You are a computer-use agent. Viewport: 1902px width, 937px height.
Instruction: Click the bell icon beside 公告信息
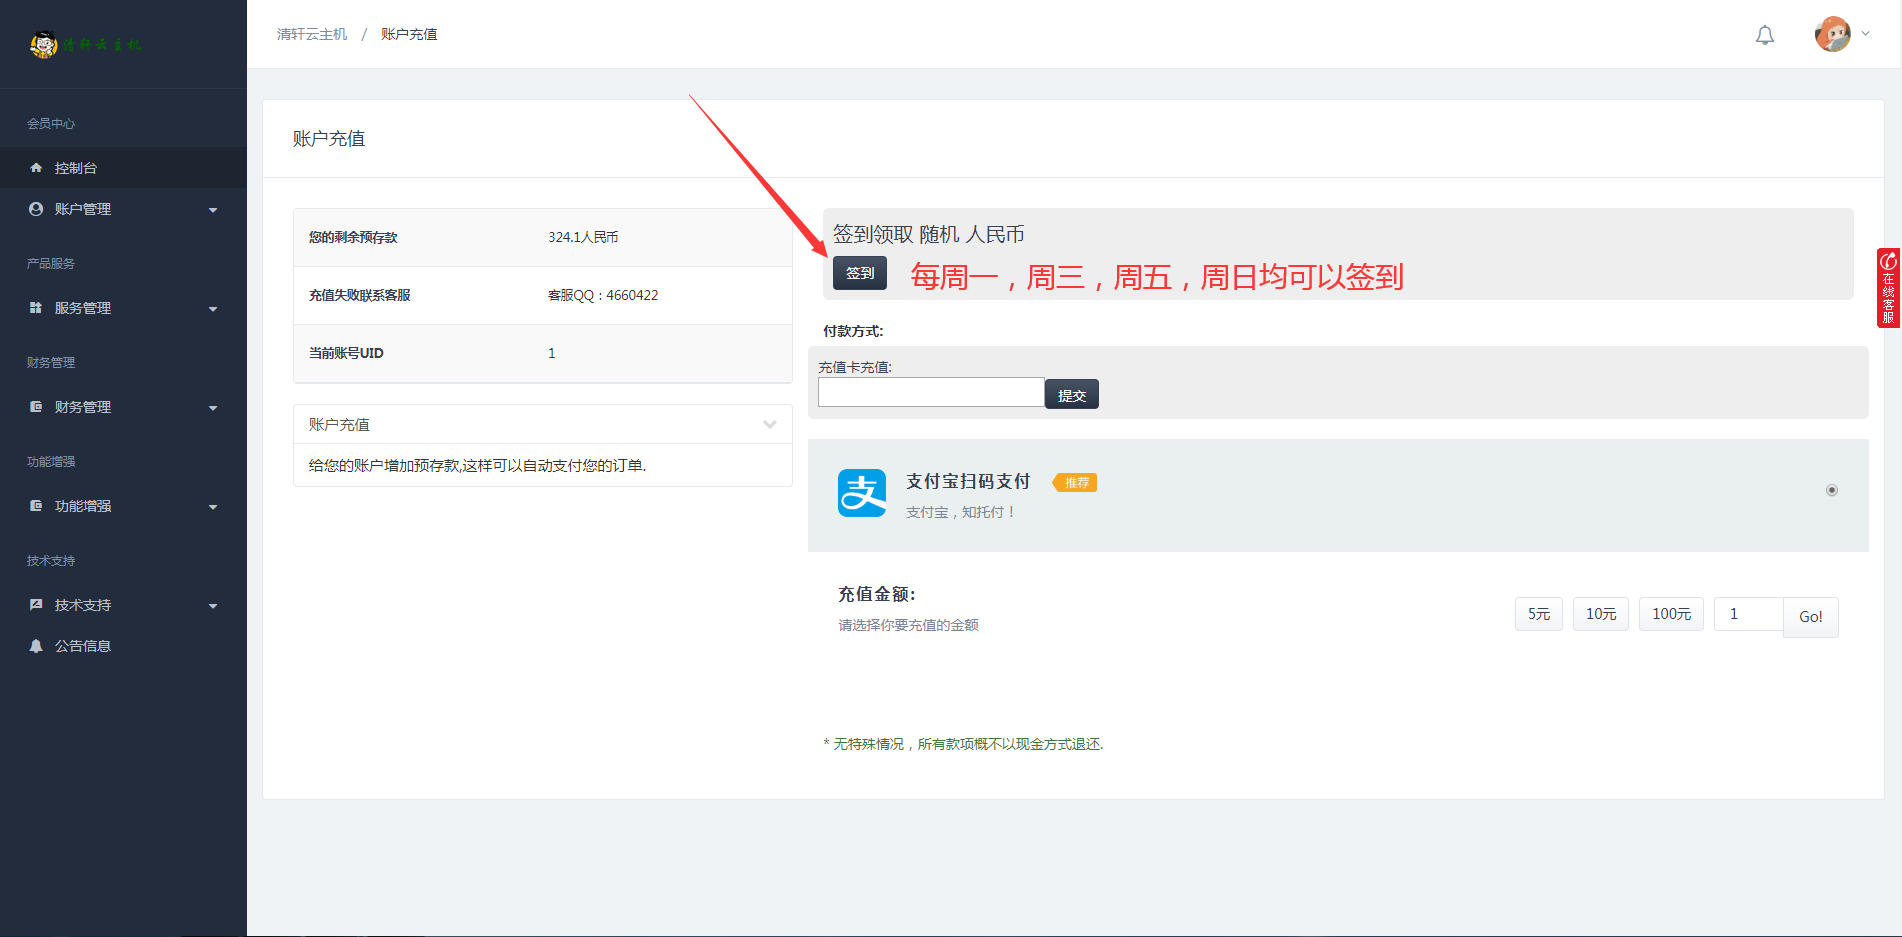pos(37,646)
